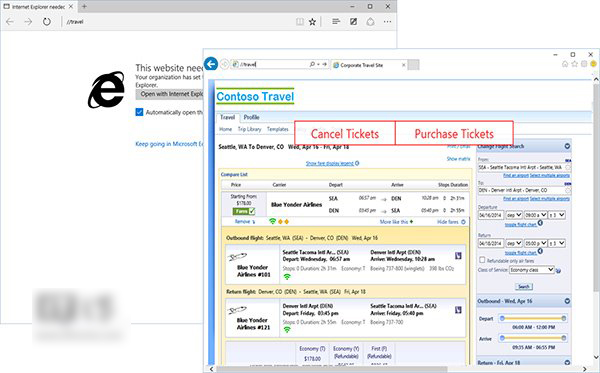Adjust the Depart time range slider
600x373 pixels.
pyautogui.click(x=533, y=319)
